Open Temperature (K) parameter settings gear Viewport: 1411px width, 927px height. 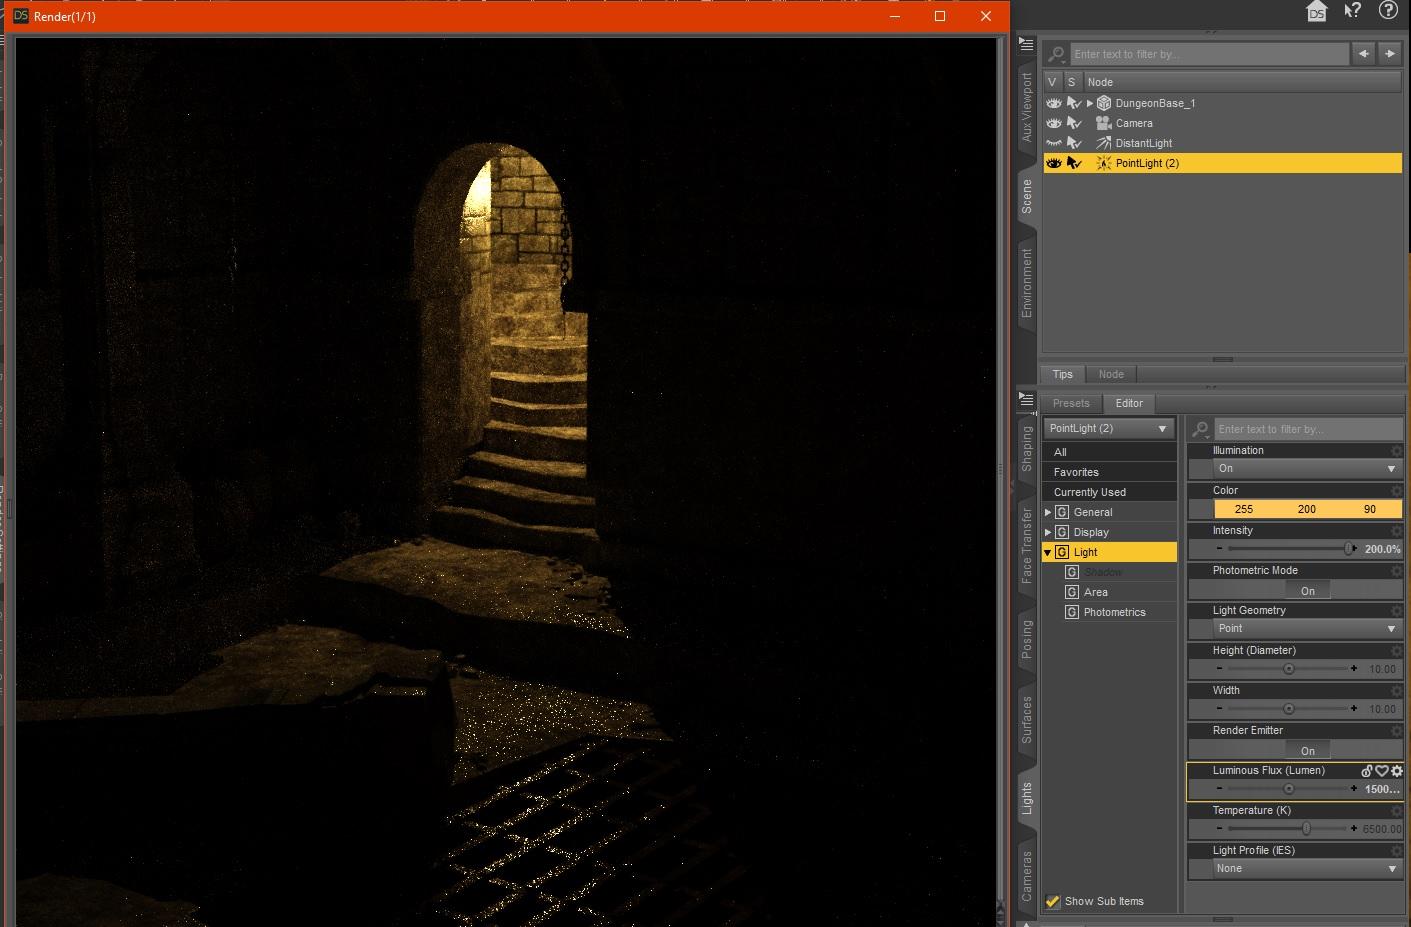[1397, 811]
